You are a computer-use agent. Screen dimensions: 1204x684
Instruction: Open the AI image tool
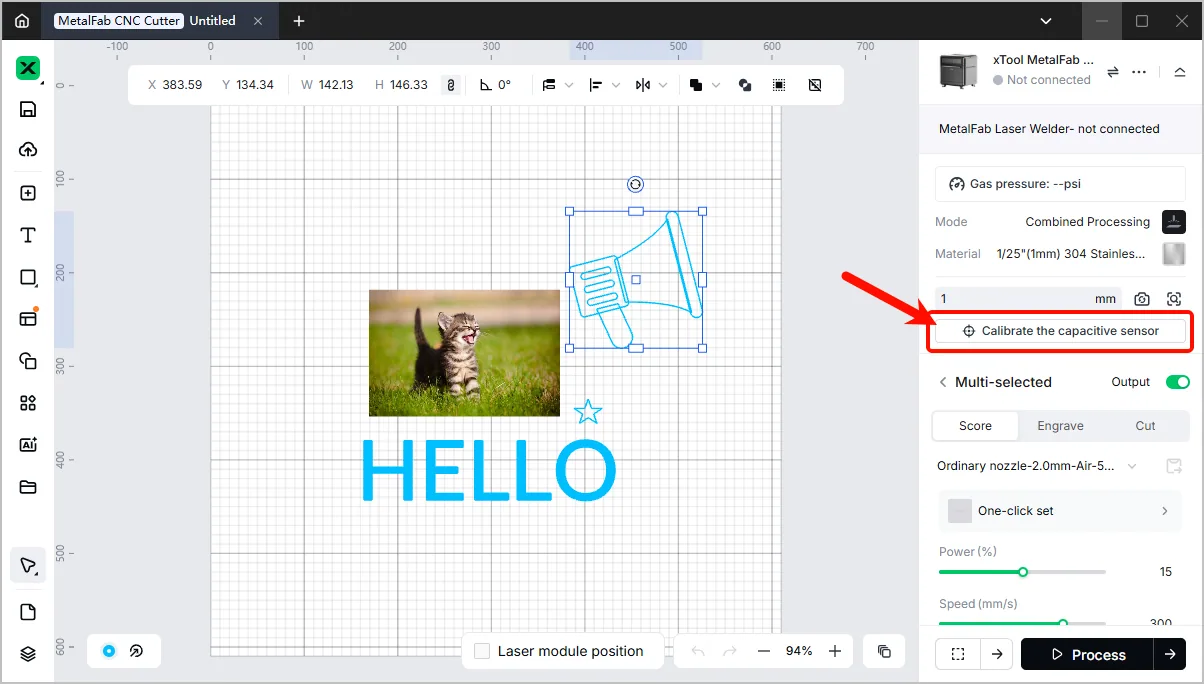point(28,445)
